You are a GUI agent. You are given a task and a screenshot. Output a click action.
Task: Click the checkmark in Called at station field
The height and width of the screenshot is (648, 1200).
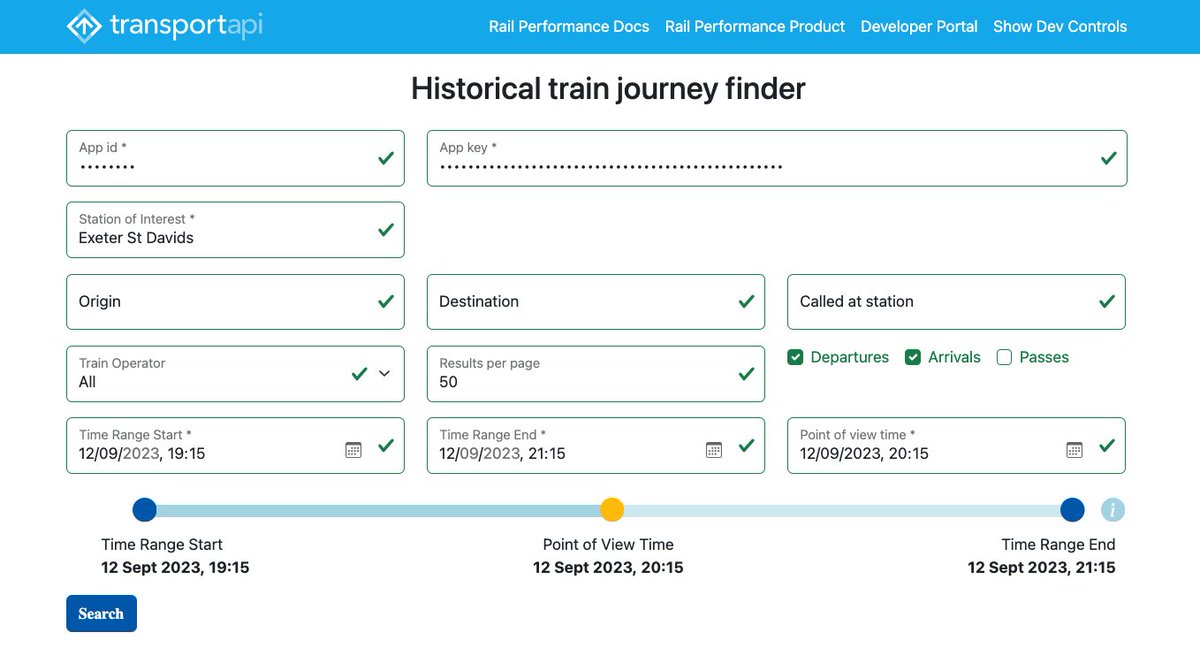click(1107, 302)
